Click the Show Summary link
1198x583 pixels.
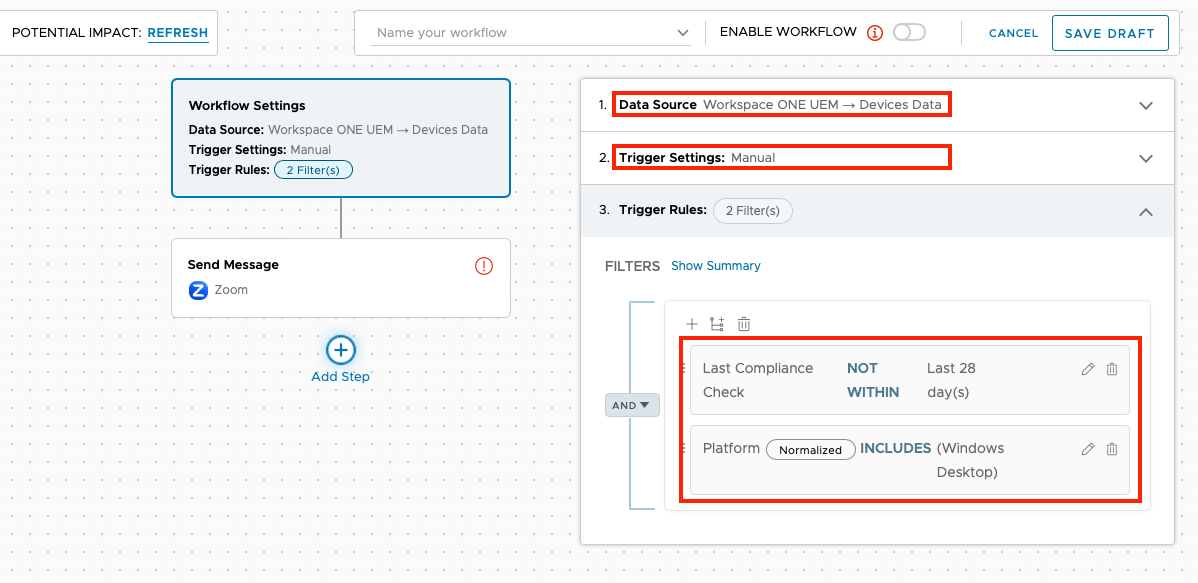(715, 266)
